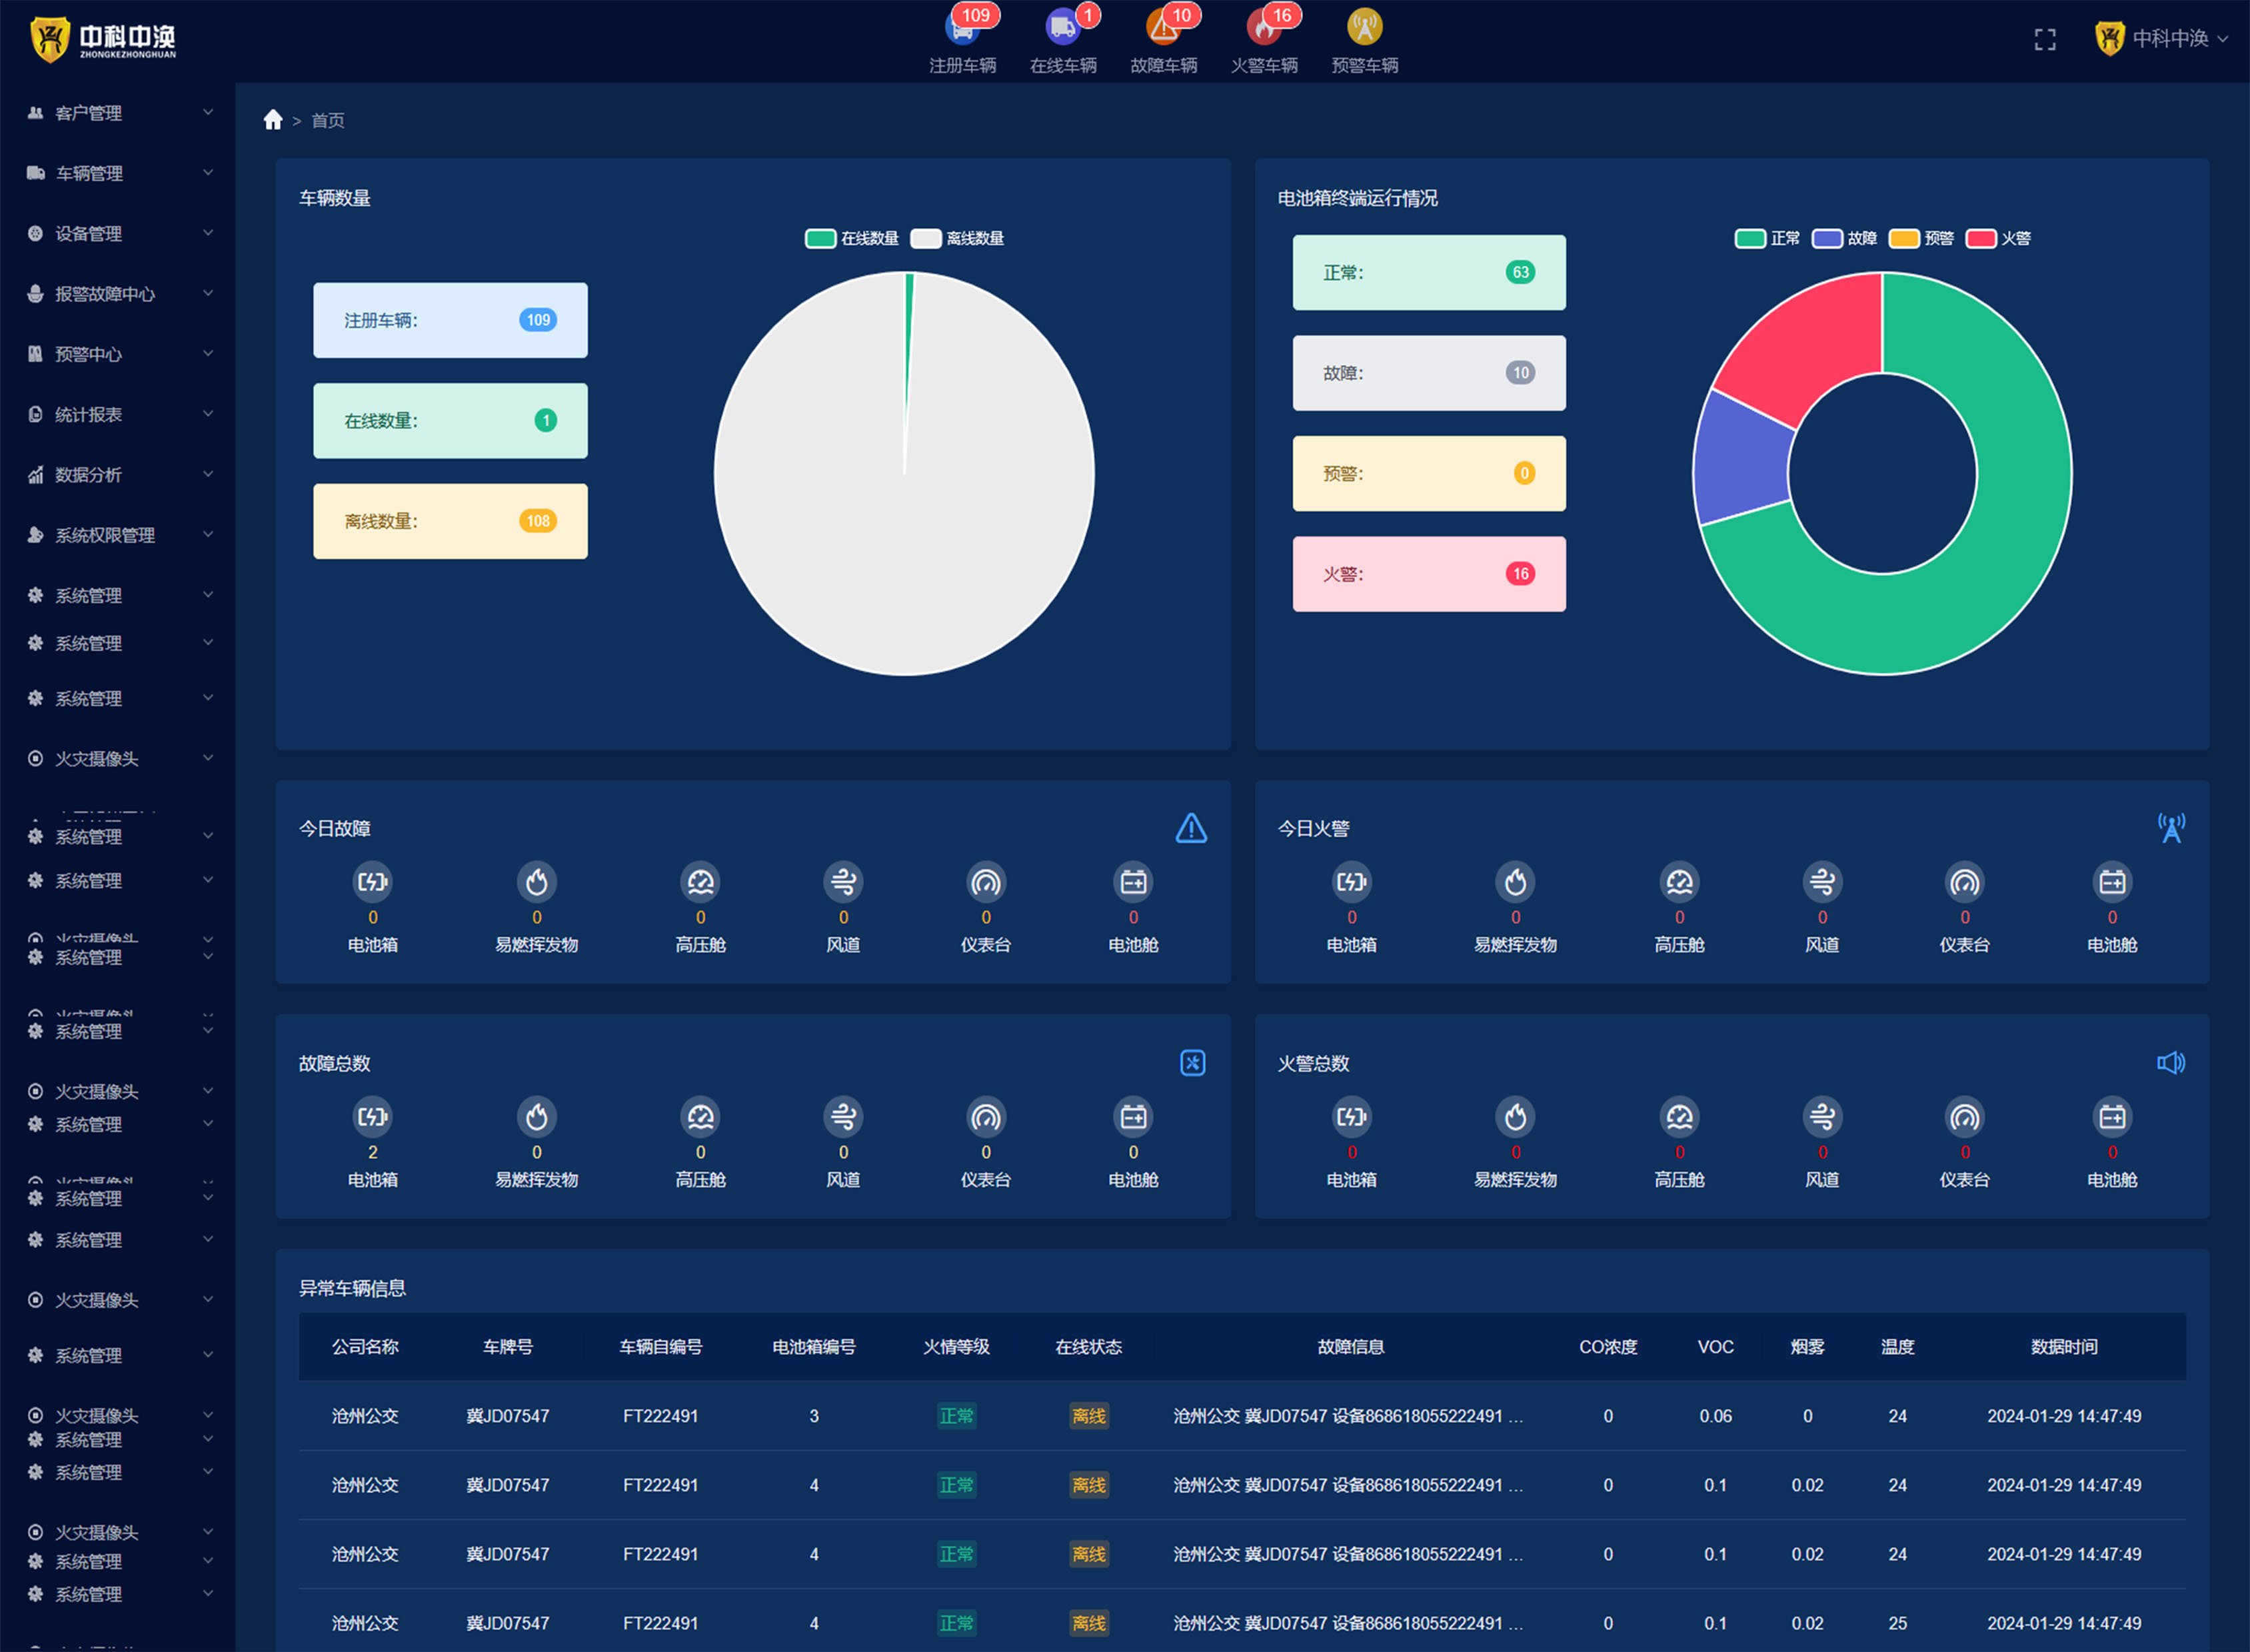Viewport: 2250px width, 1652px height.
Task: Click the home icon in the breadcrumb
Action: click(x=273, y=120)
